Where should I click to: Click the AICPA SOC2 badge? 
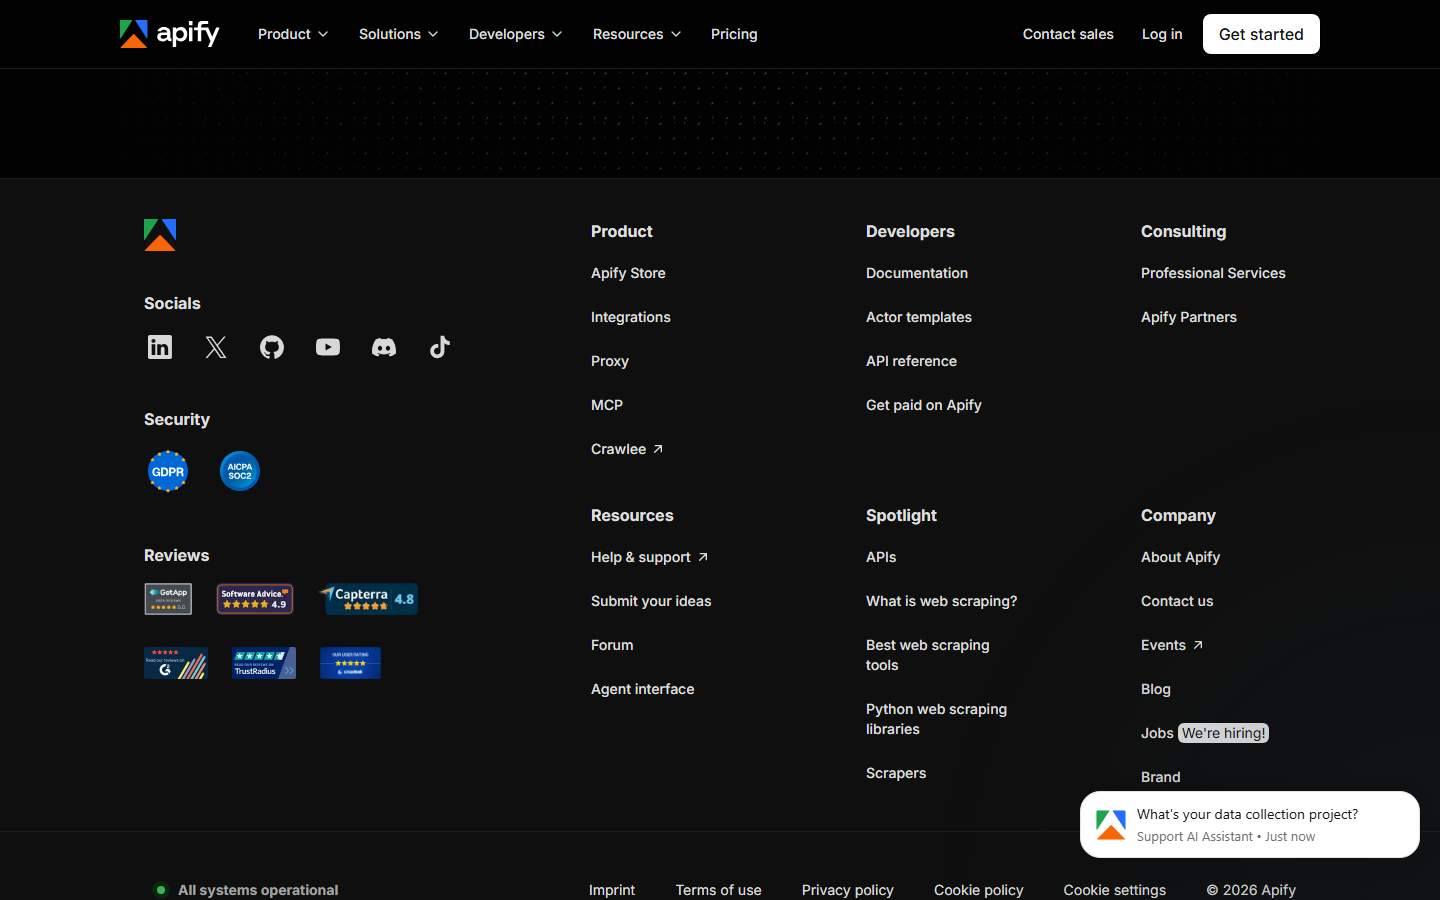tap(240, 471)
